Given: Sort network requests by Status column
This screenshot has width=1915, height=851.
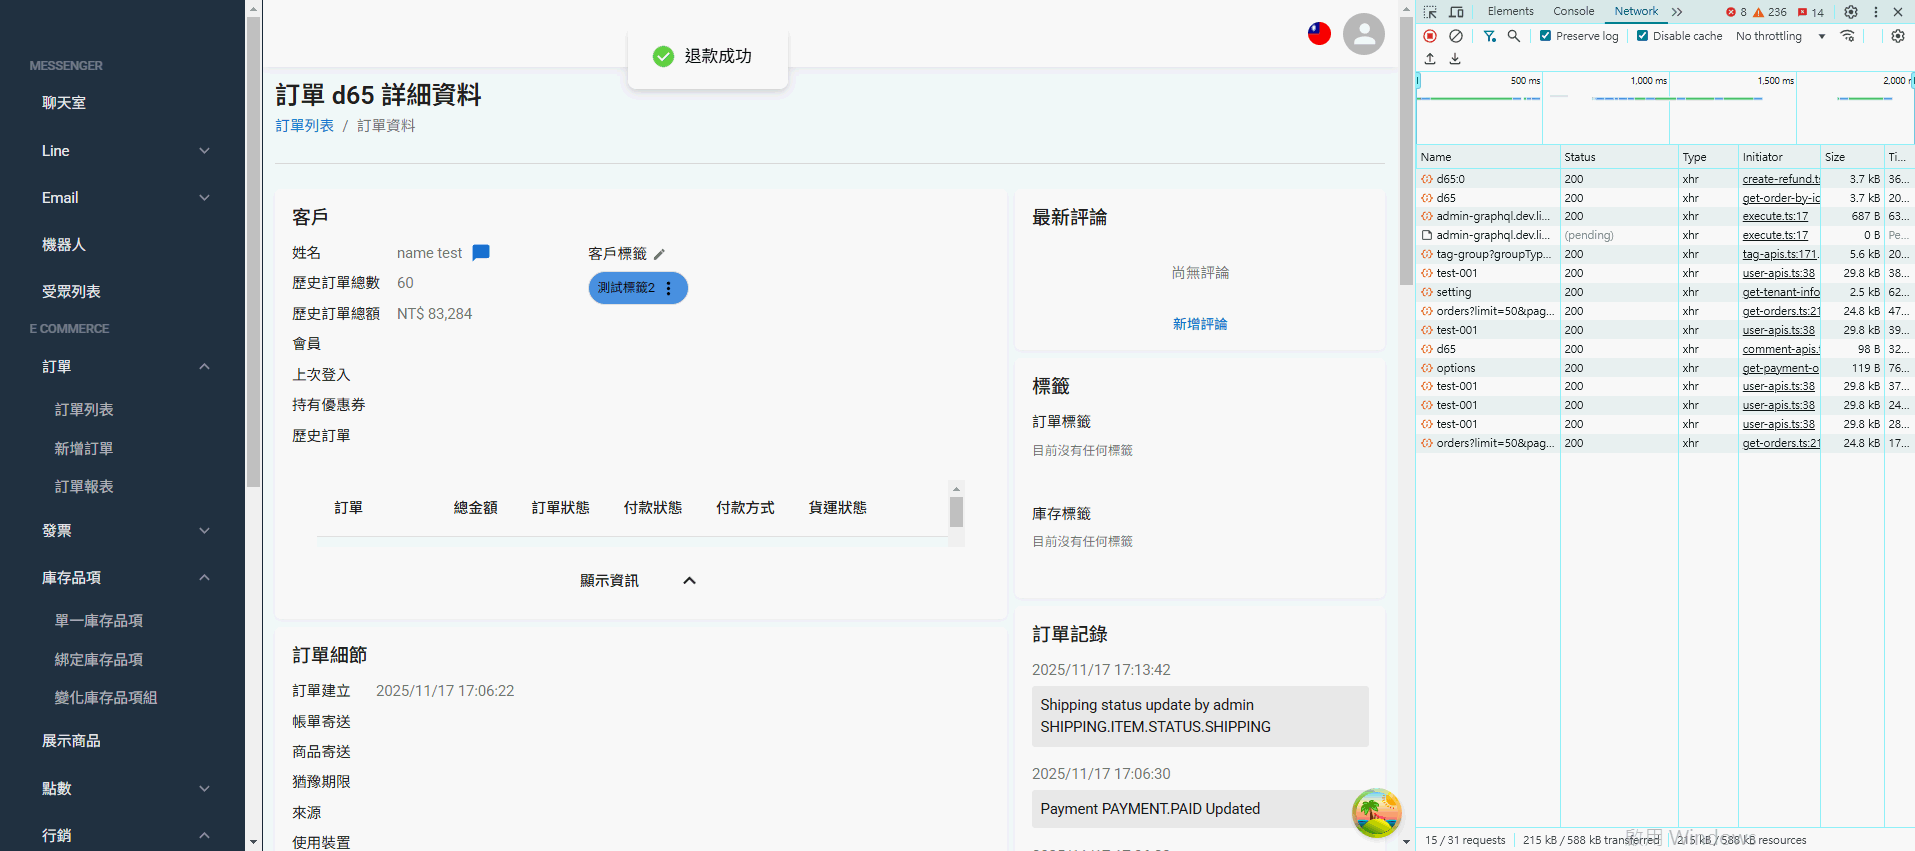Looking at the screenshot, I should [1619, 157].
